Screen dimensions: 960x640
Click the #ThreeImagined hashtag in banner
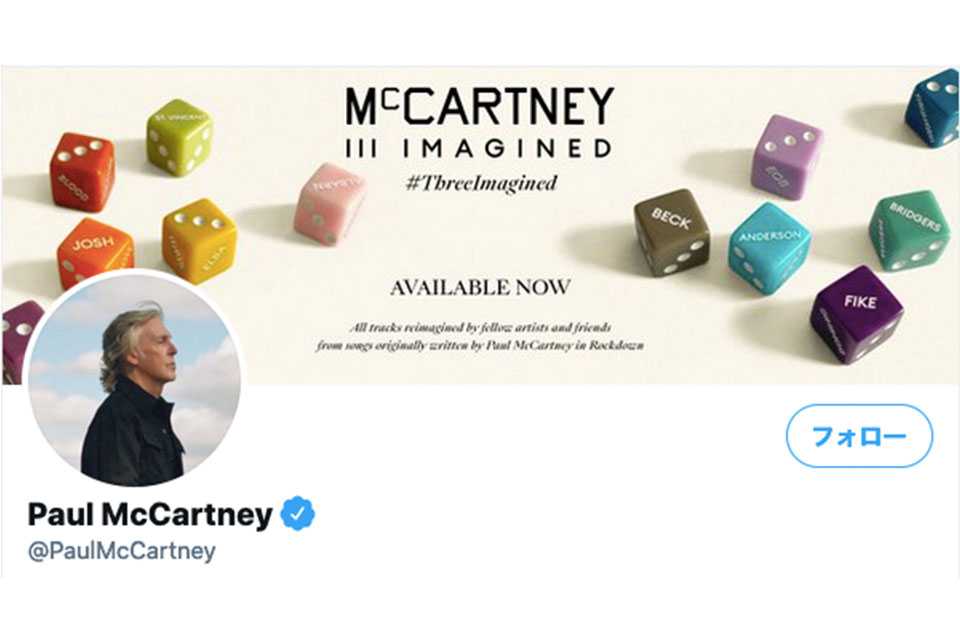click(x=481, y=183)
